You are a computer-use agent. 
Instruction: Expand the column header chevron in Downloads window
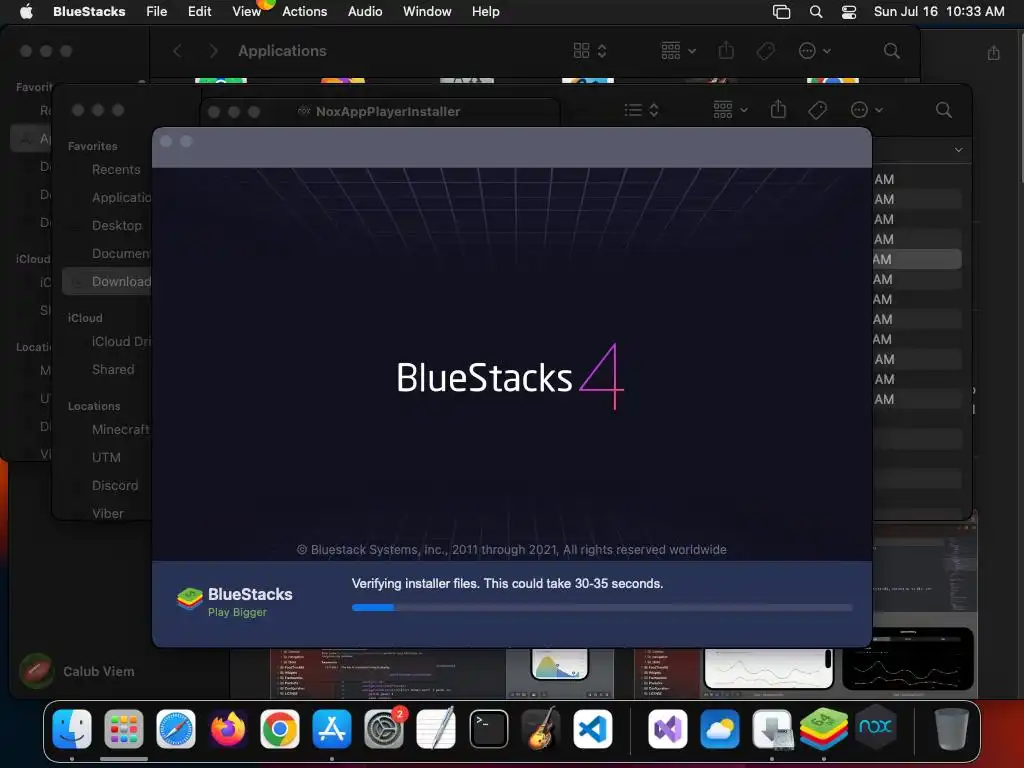click(958, 150)
